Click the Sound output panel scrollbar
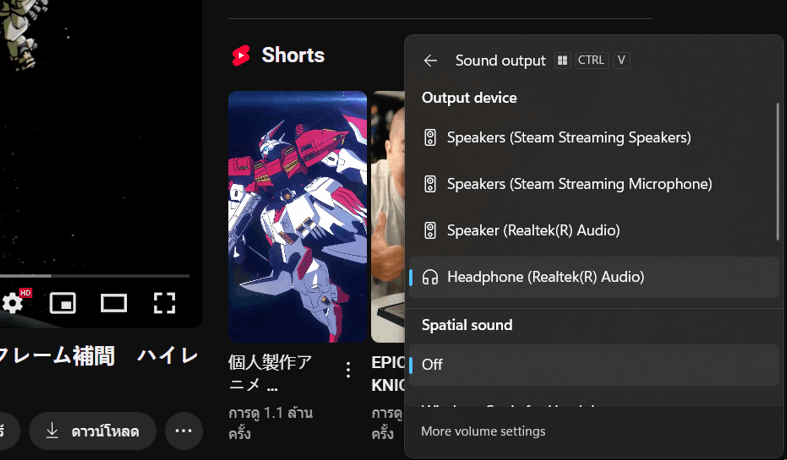Viewport: 787px width, 460px height. (x=777, y=172)
